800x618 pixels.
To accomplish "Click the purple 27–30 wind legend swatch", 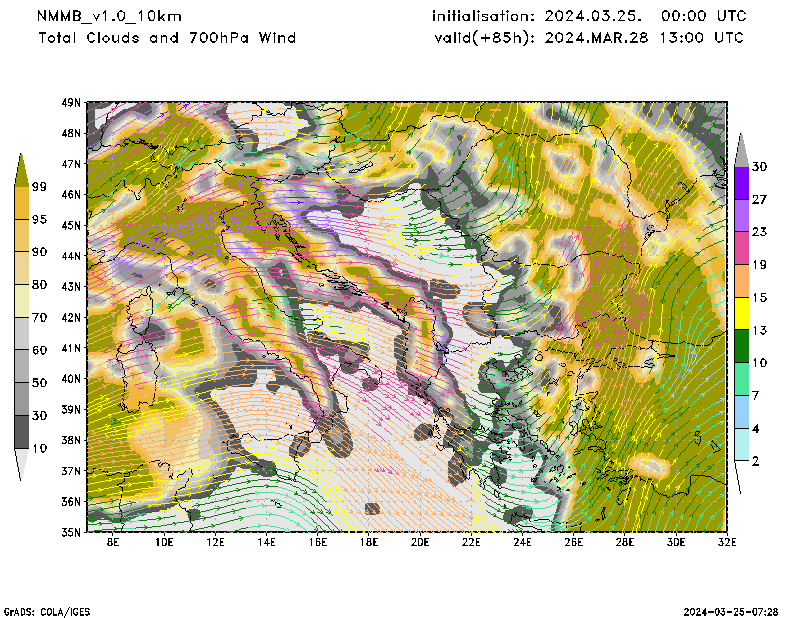I will (x=742, y=183).
